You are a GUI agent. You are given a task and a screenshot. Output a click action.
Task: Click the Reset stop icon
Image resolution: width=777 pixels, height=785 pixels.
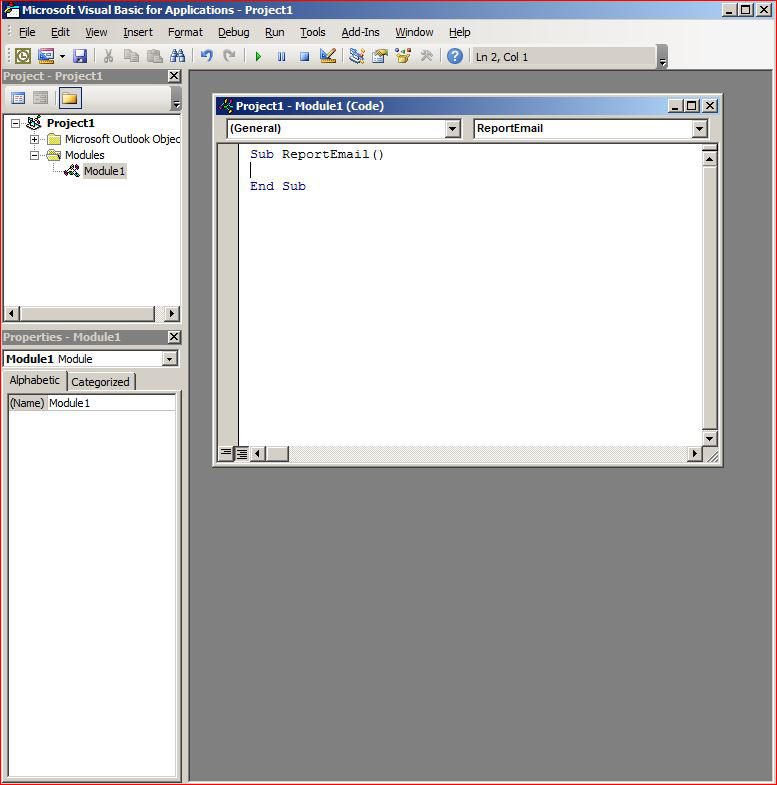pos(304,56)
